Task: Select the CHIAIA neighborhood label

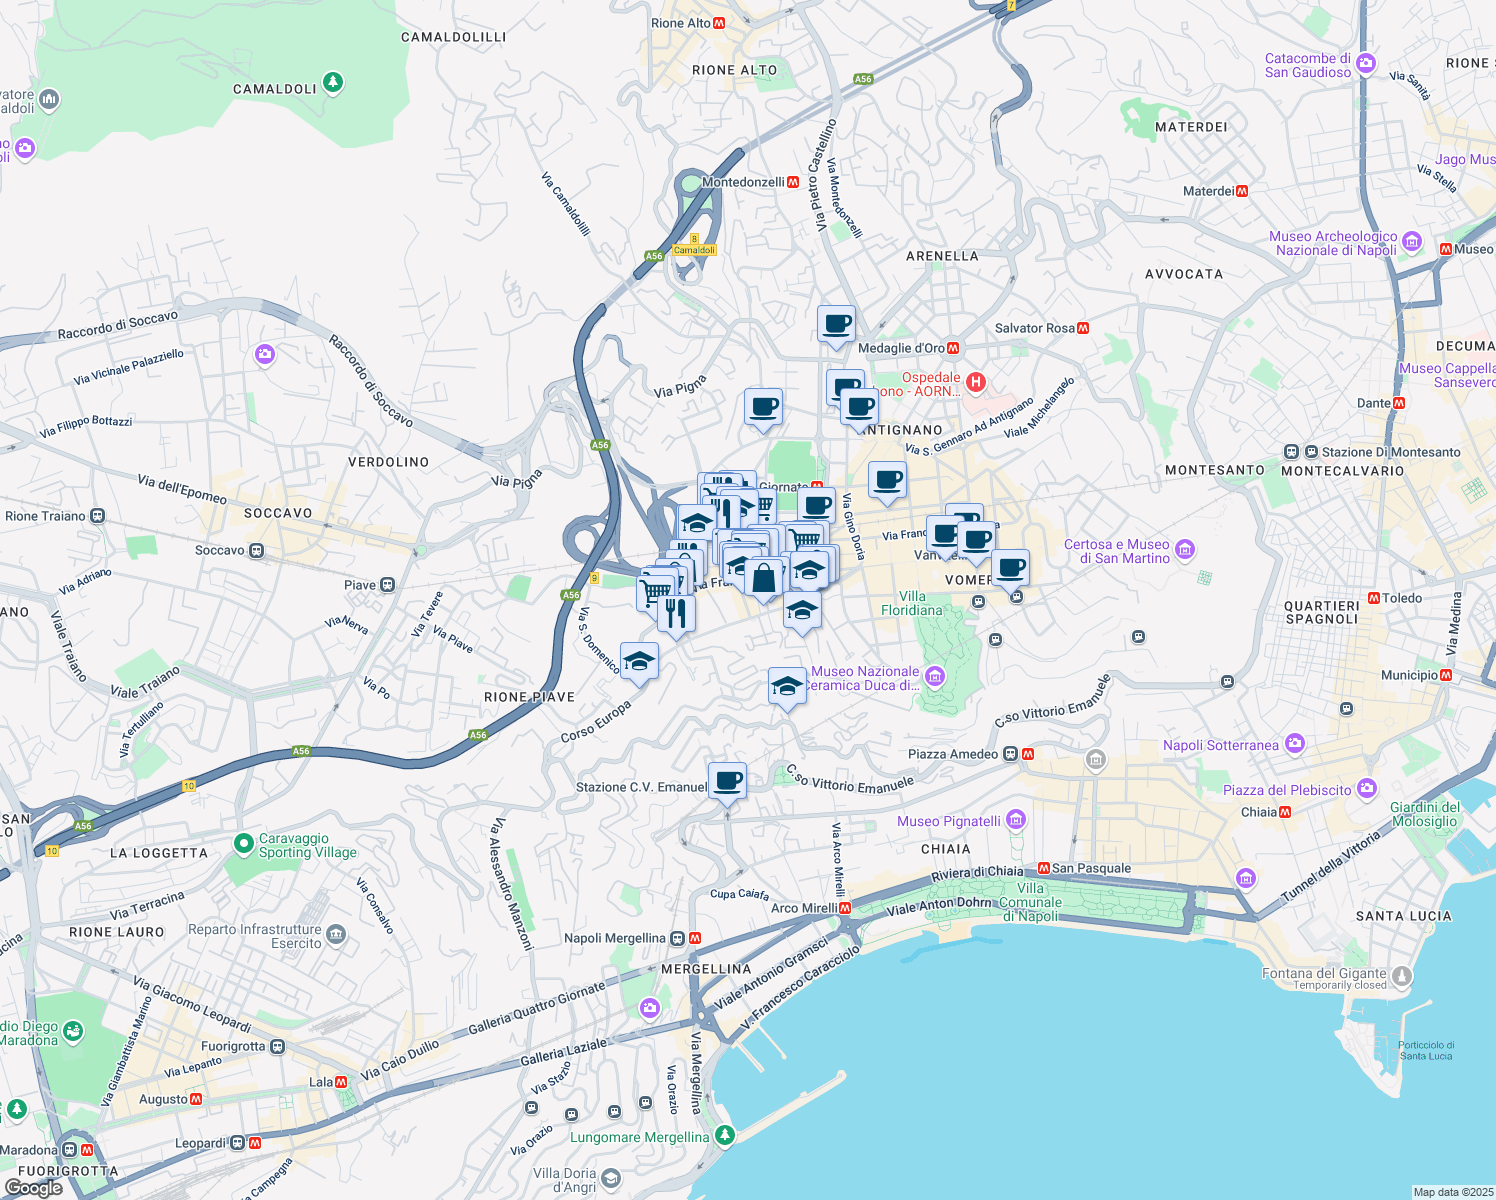Action: tap(946, 849)
